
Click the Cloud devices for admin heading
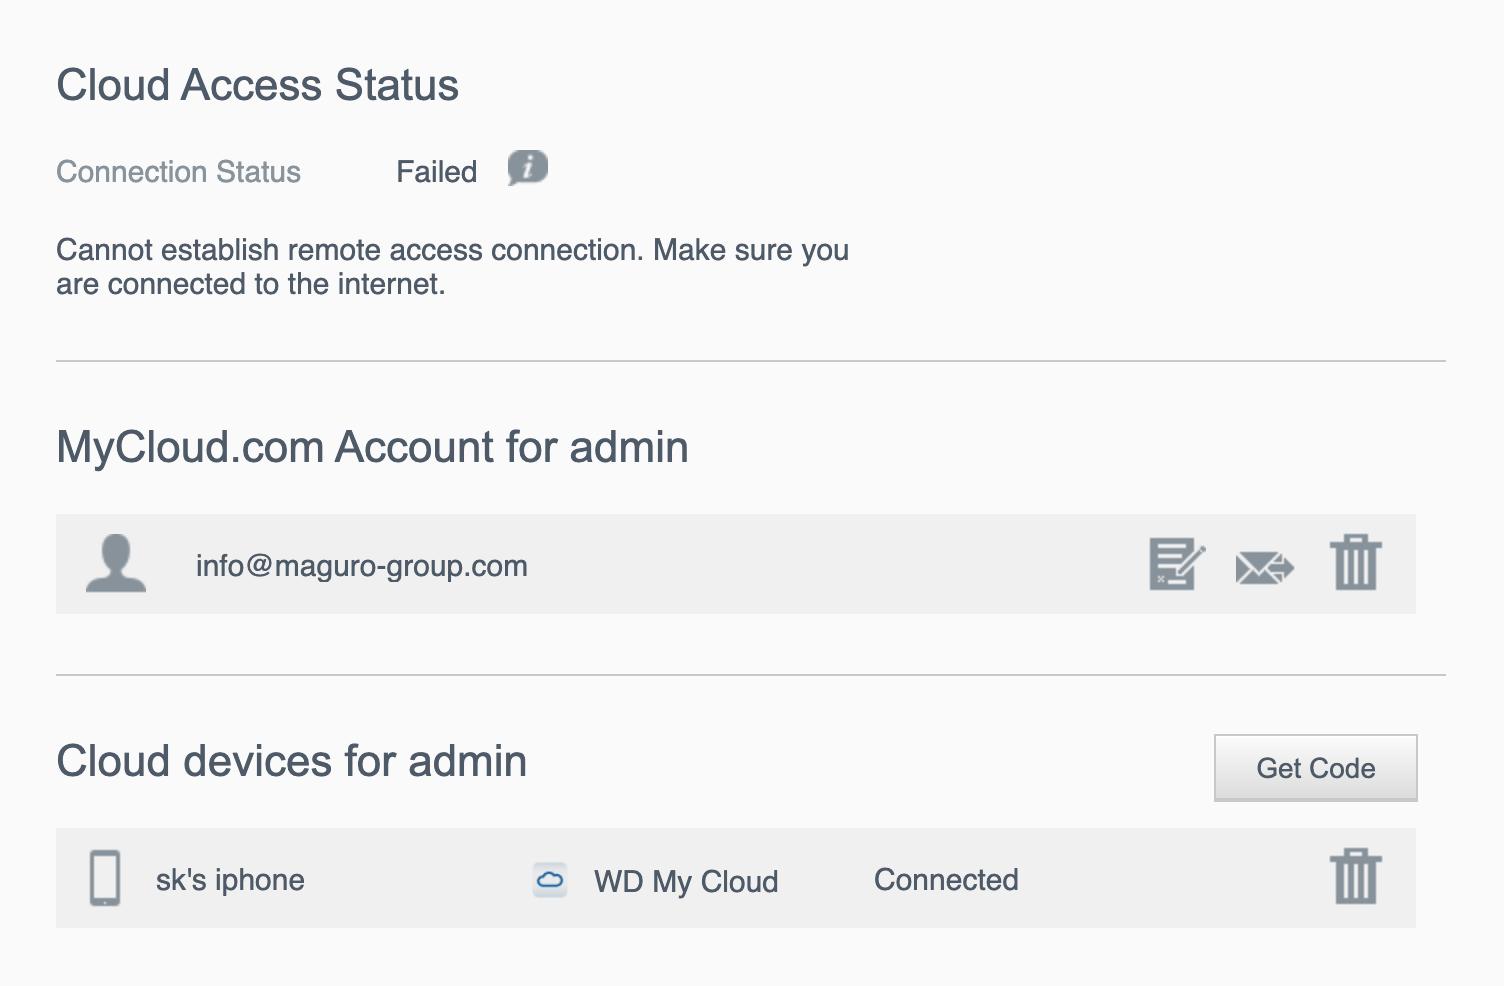click(x=291, y=761)
